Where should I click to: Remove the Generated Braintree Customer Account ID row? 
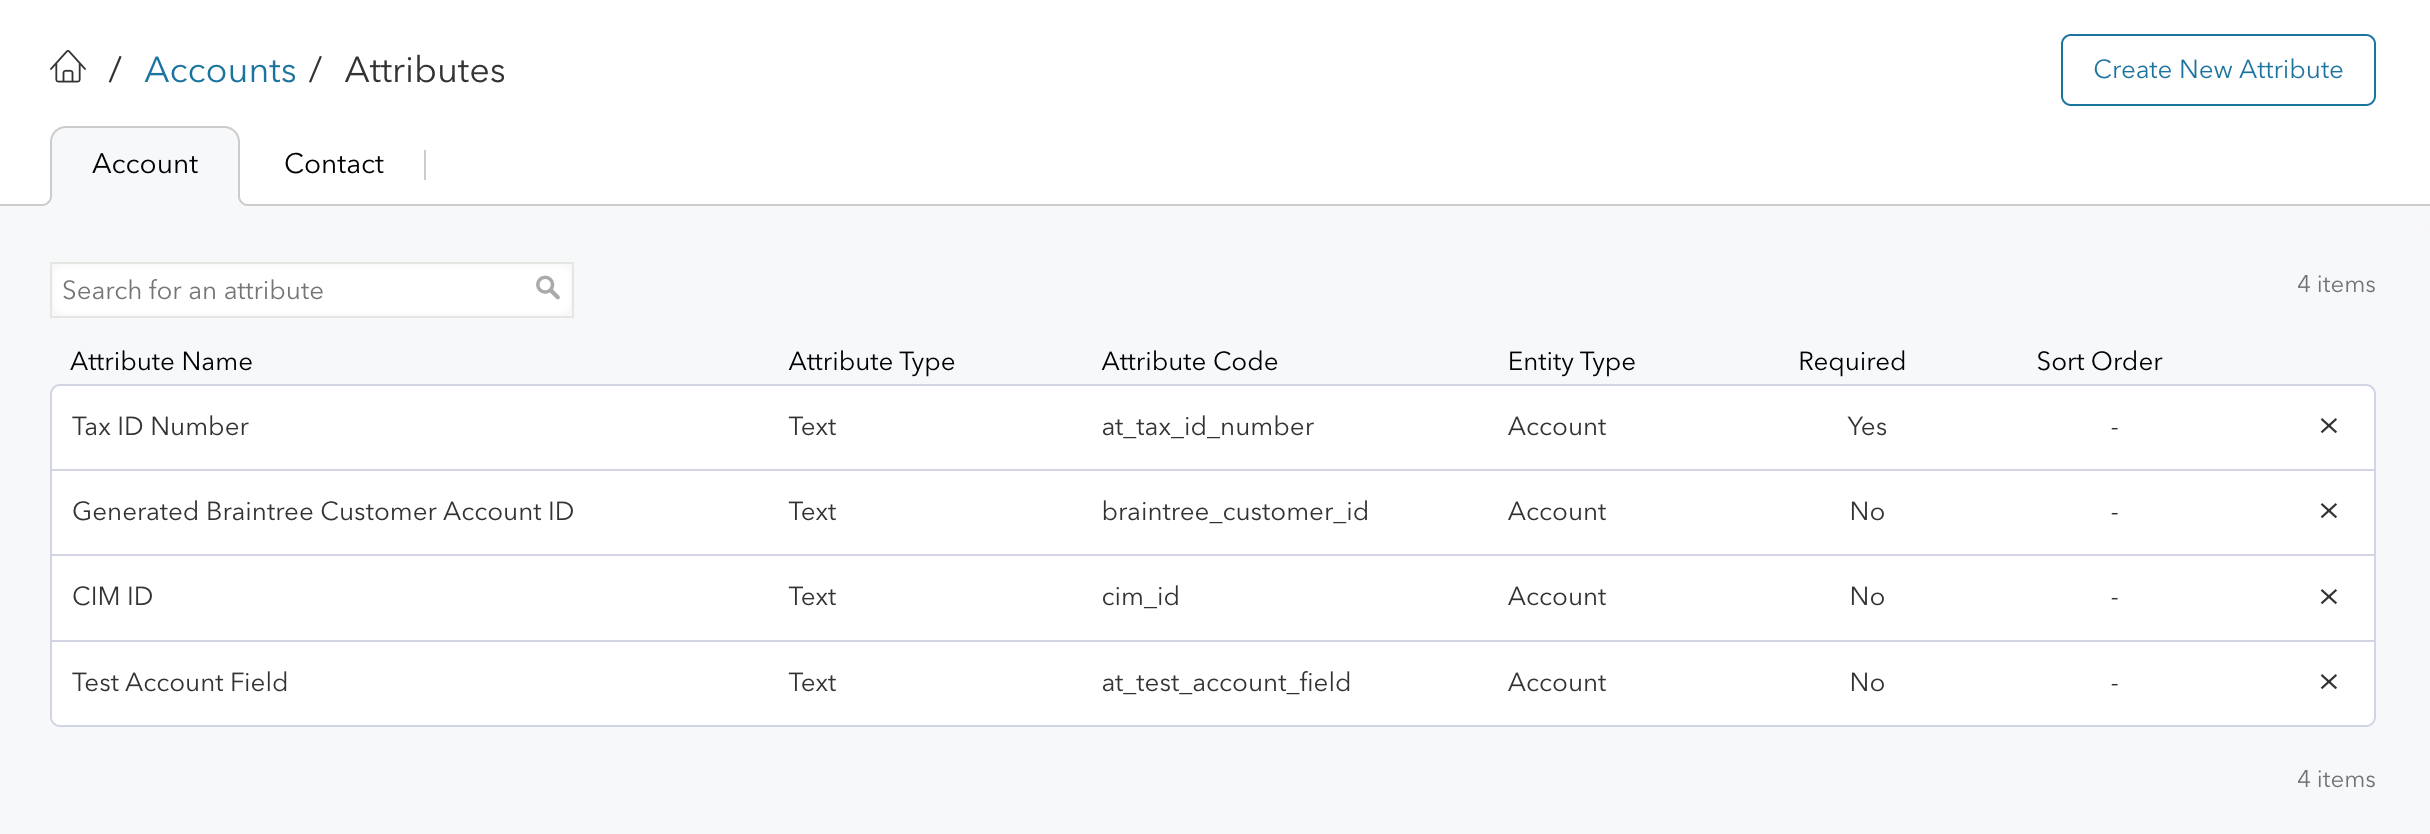(2328, 511)
